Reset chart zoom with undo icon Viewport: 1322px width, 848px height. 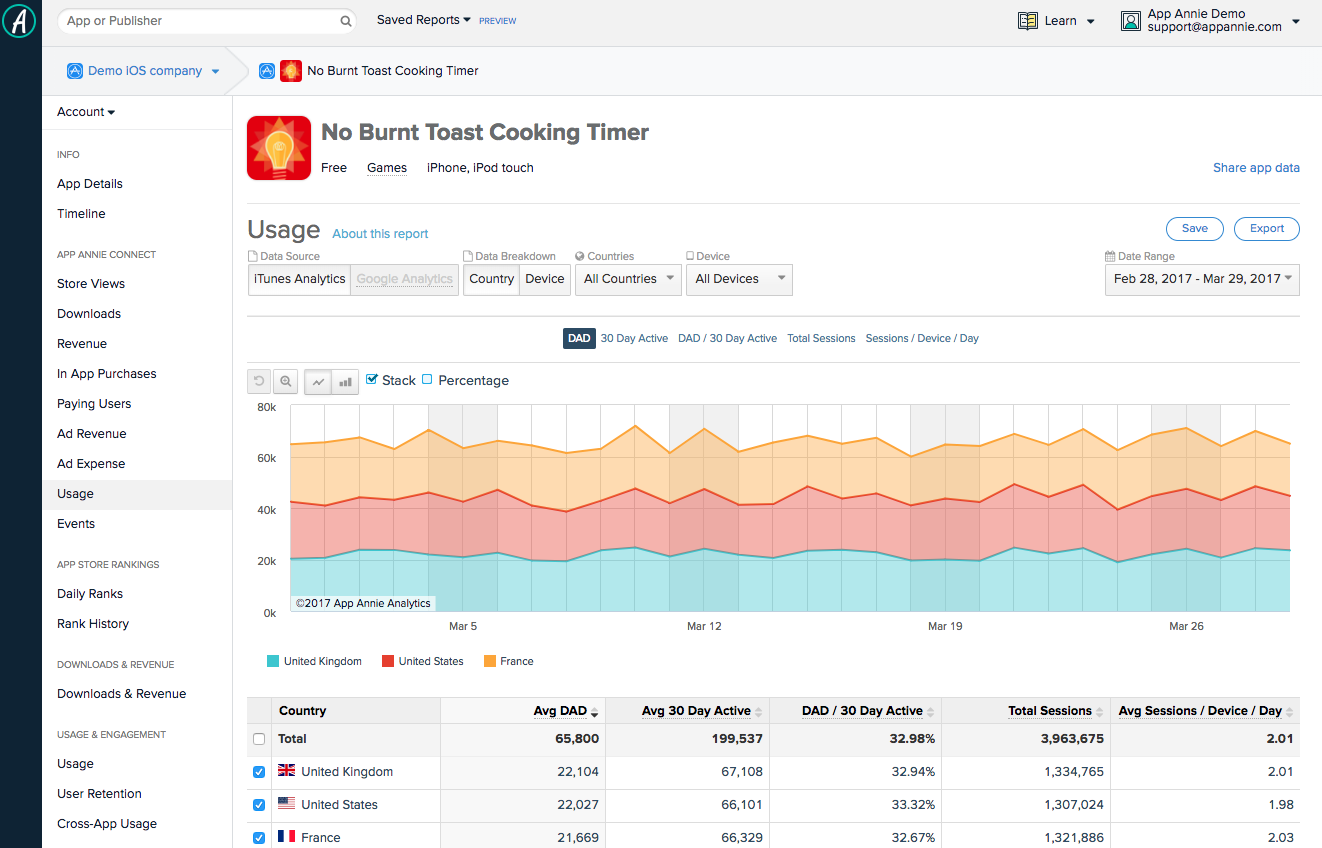259,381
